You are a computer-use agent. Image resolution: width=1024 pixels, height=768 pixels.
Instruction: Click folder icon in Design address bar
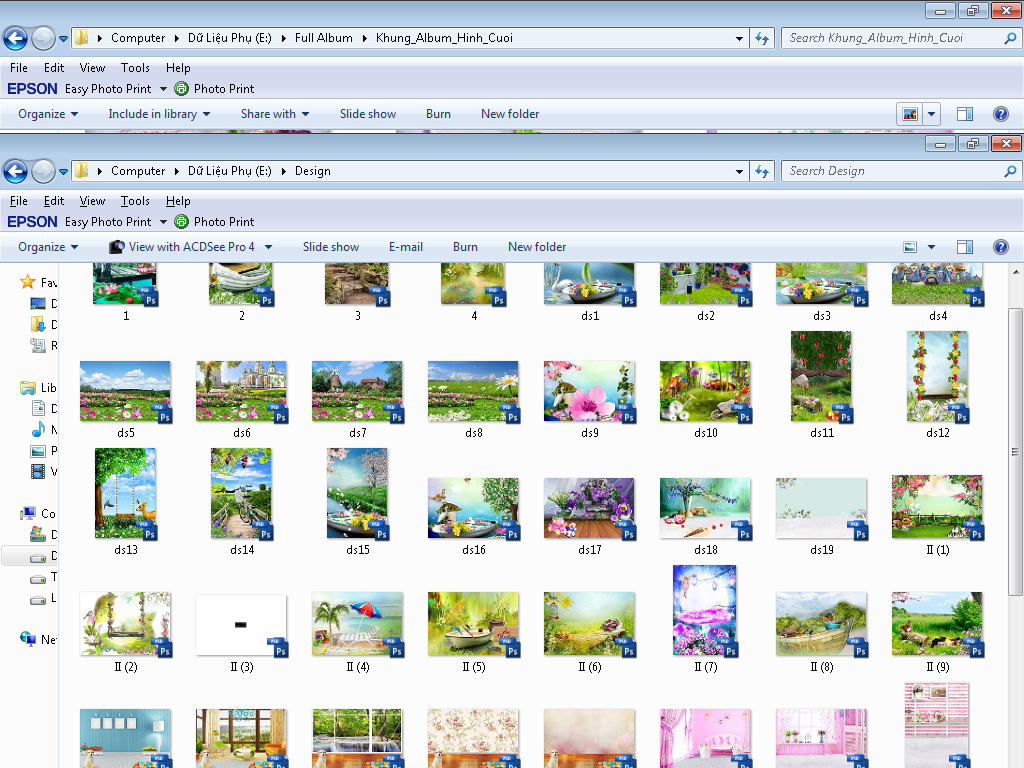(82, 170)
